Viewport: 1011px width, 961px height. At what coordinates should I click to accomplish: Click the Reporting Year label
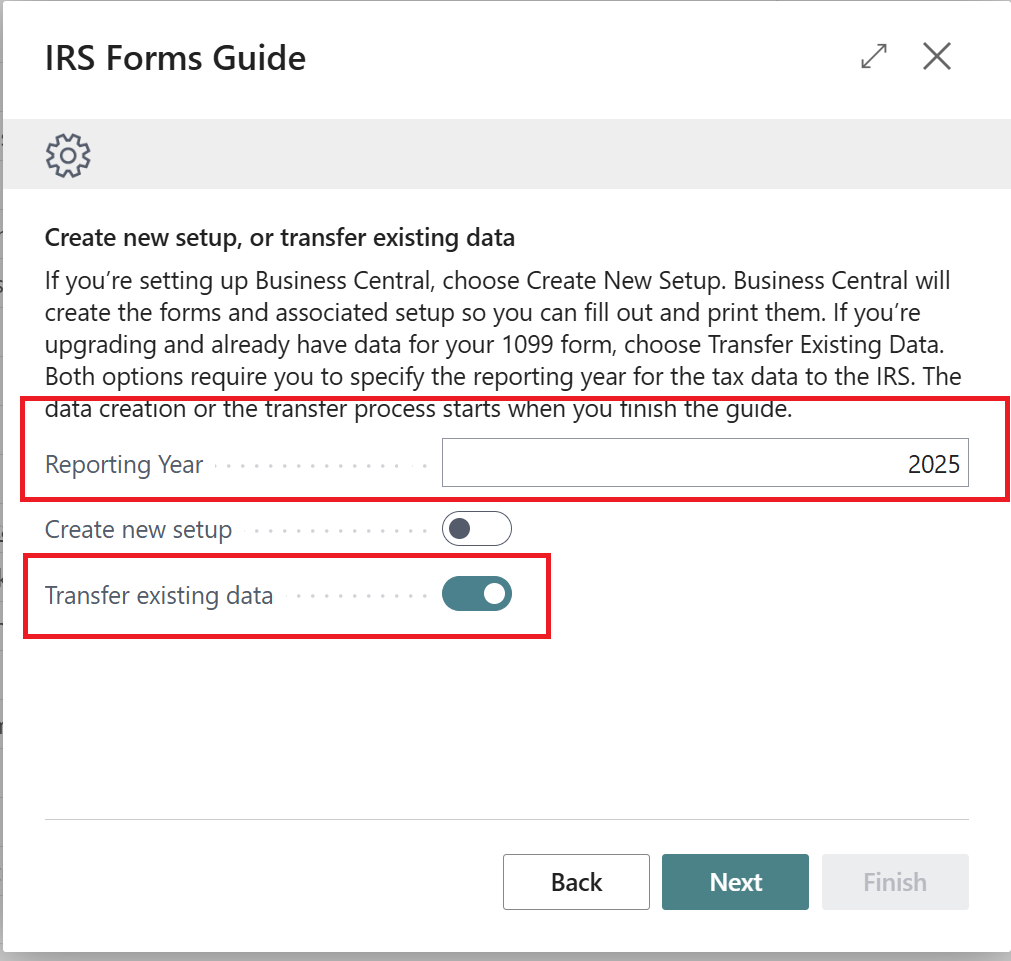124,465
